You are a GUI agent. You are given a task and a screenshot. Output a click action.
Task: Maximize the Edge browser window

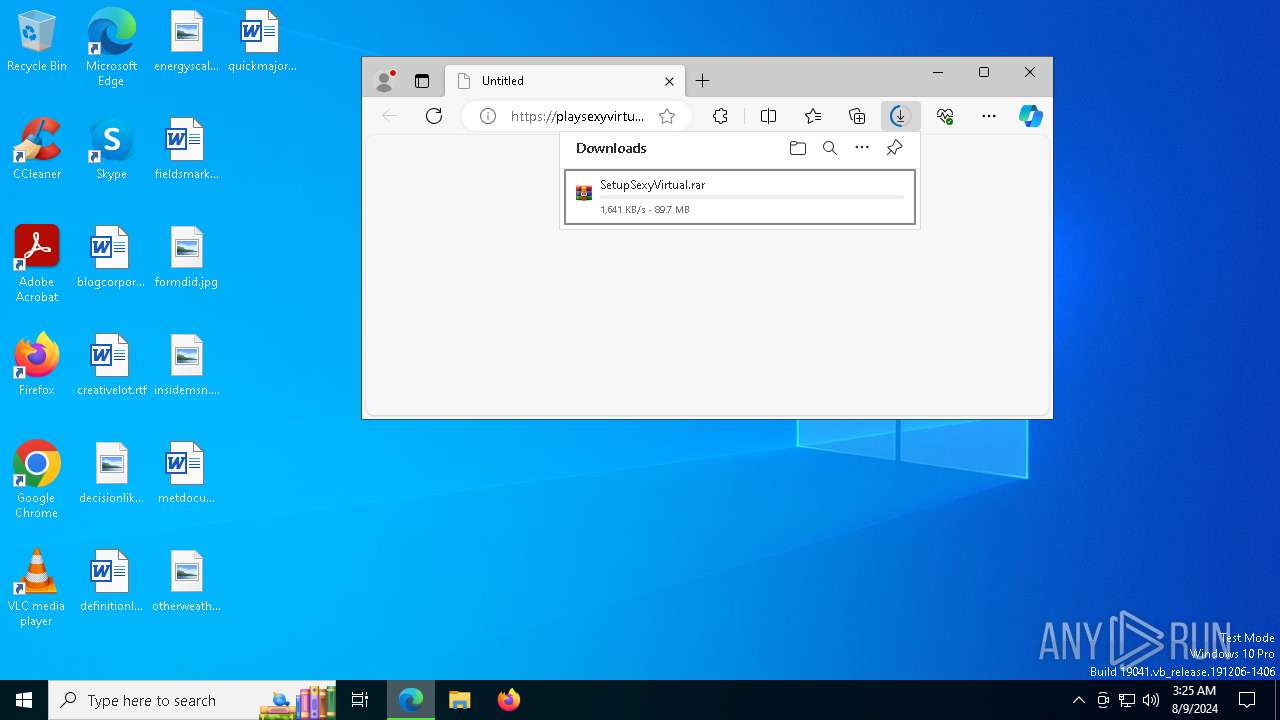[984, 72]
